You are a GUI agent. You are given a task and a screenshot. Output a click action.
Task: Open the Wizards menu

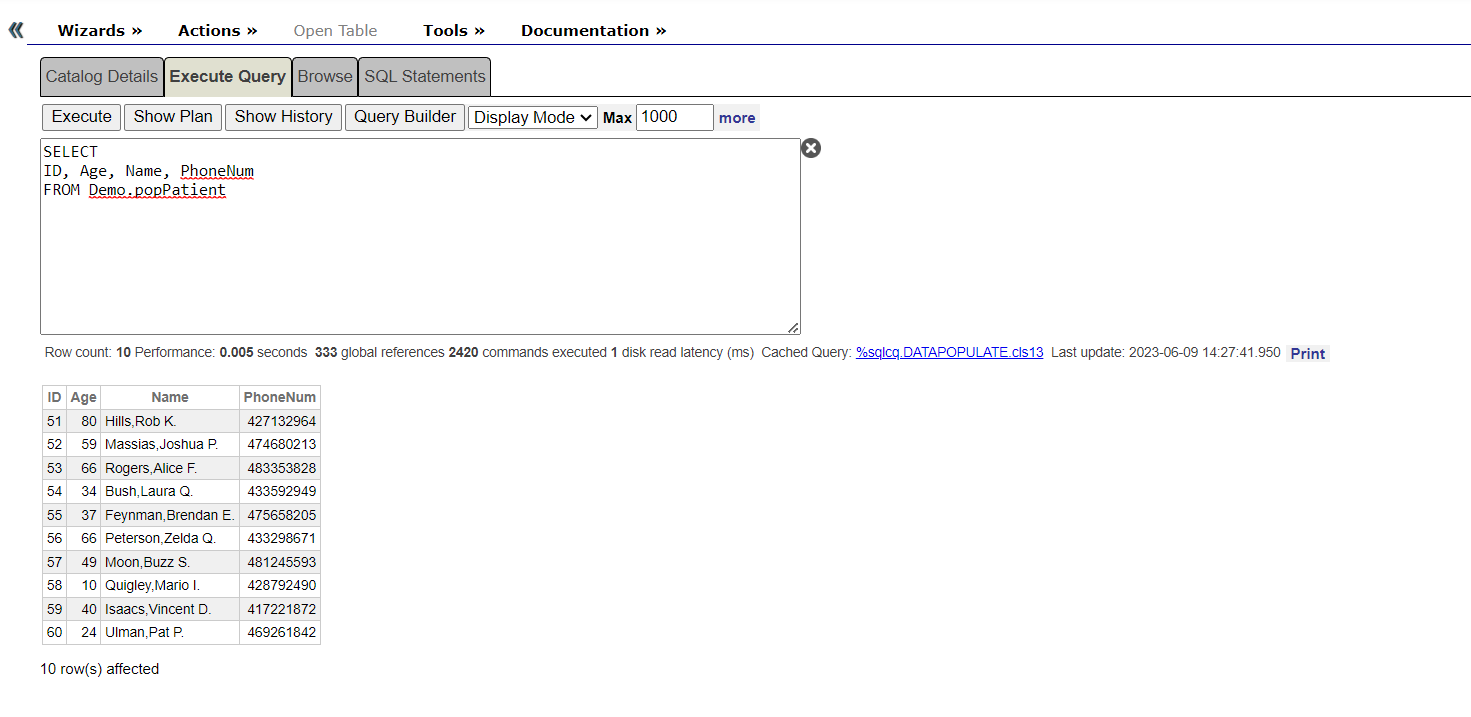pos(99,30)
